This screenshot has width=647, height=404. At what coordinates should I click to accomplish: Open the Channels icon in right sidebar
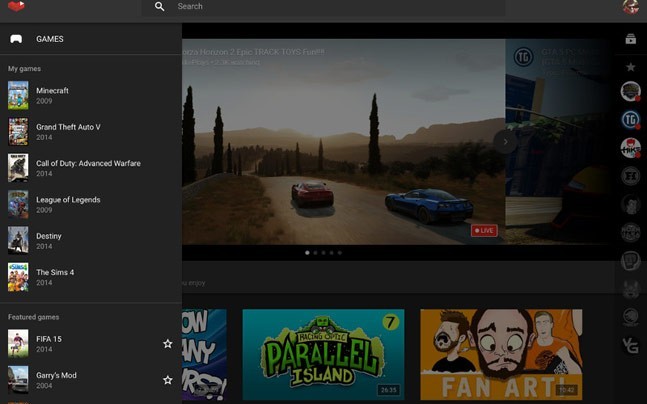(x=630, y=39)
